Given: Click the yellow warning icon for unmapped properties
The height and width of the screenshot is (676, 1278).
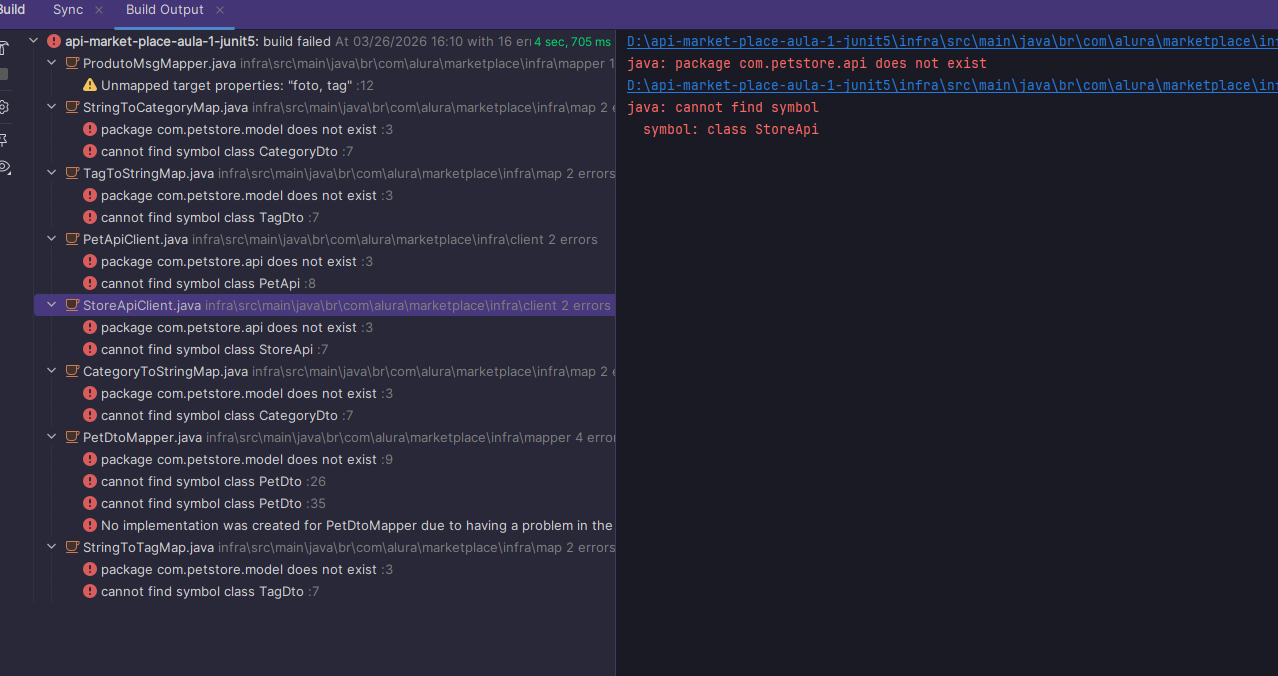Looking at the screenshot, I should (x=90, y=85).
